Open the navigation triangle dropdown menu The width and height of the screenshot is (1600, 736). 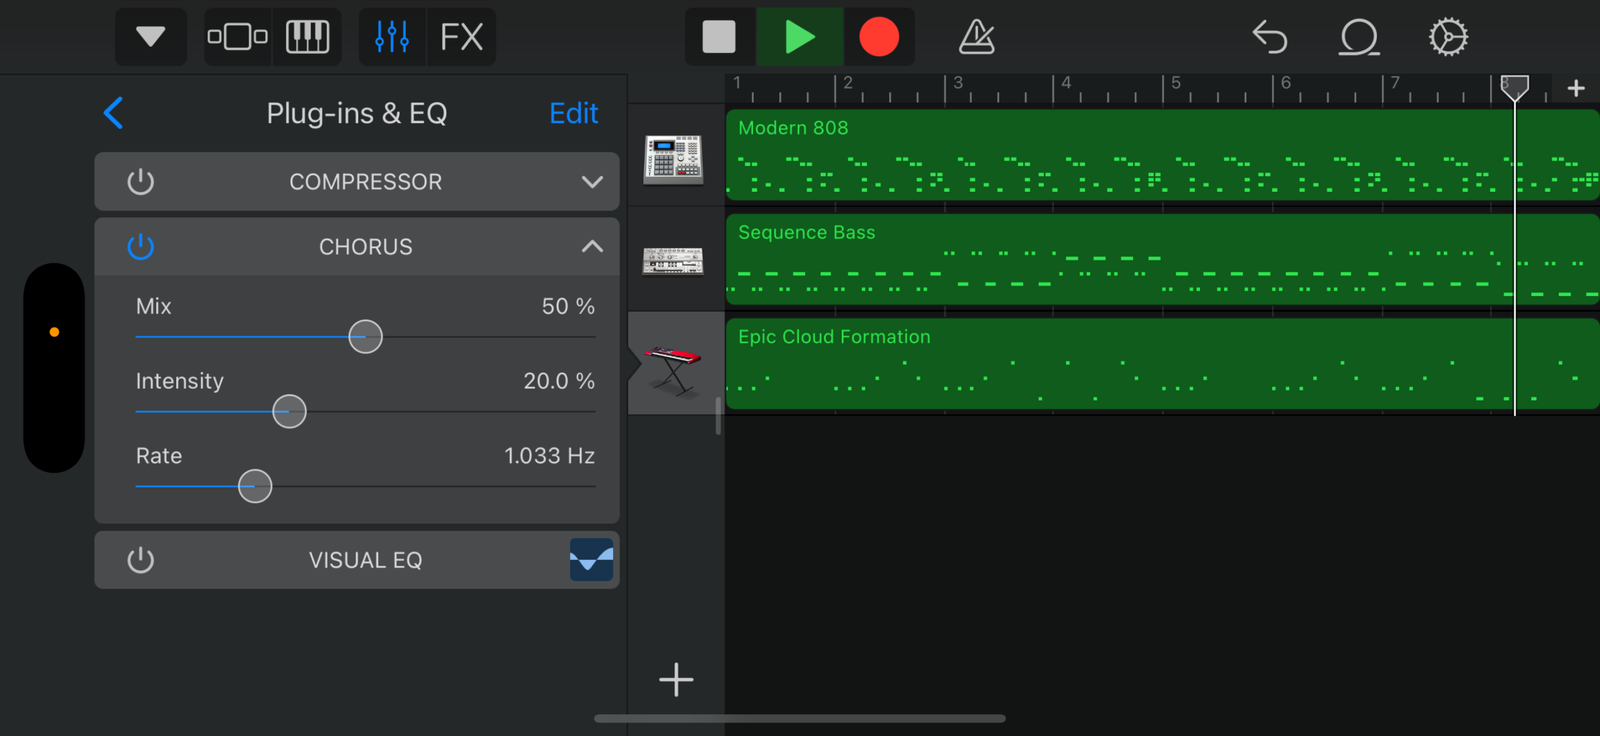point(151,37)
